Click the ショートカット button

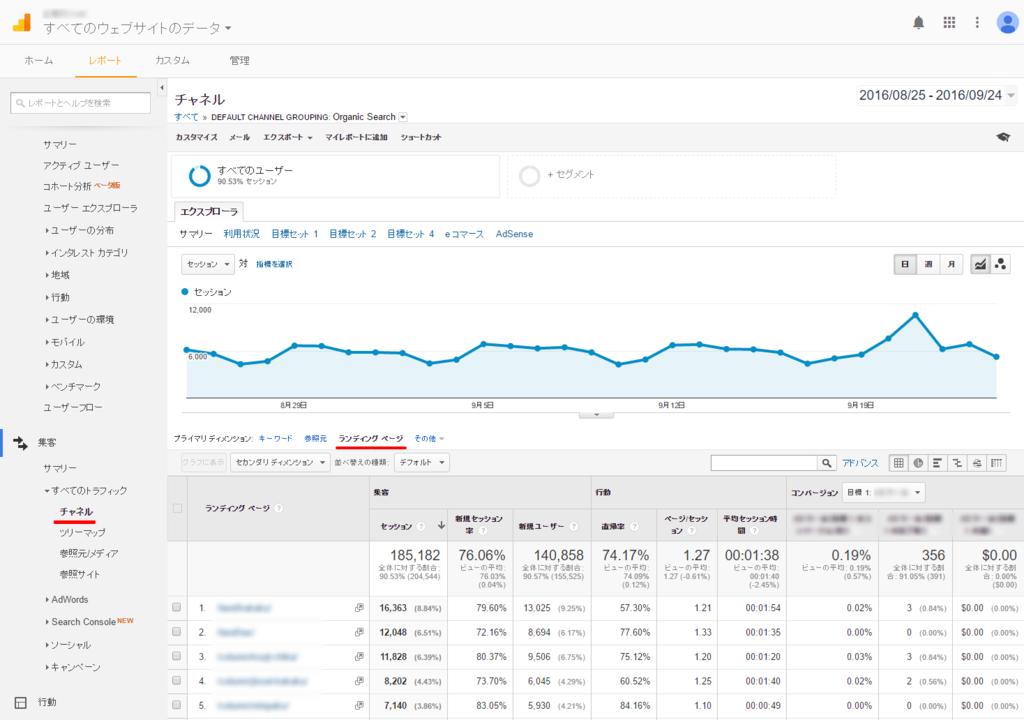pyautogui.click(x=421, y=137)
